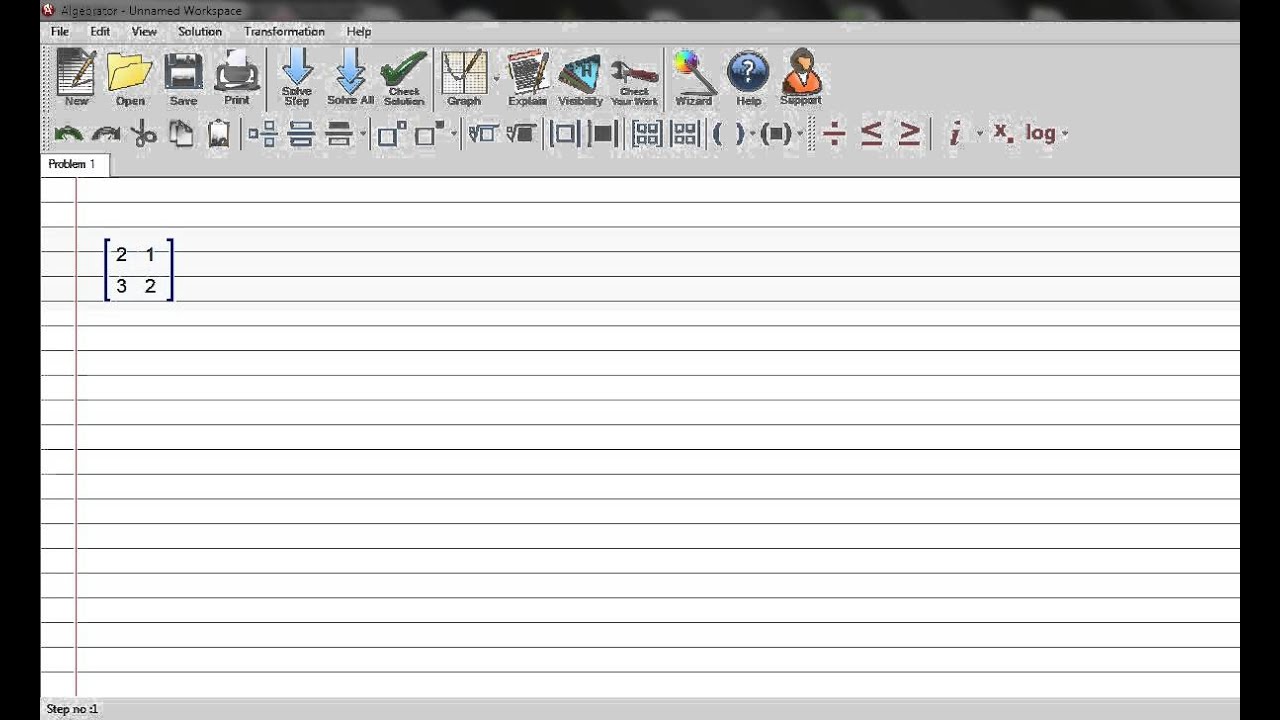Insert a fraction template
Screen dimensions: 1280x720
tap(263, 133)
